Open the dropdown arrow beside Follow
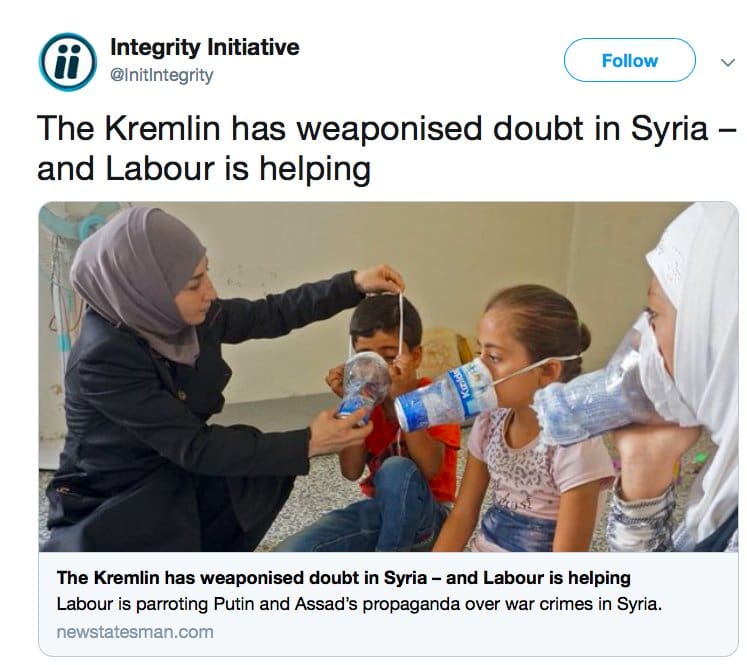Screen dimensions: 747x665 [x=727, y=62]
